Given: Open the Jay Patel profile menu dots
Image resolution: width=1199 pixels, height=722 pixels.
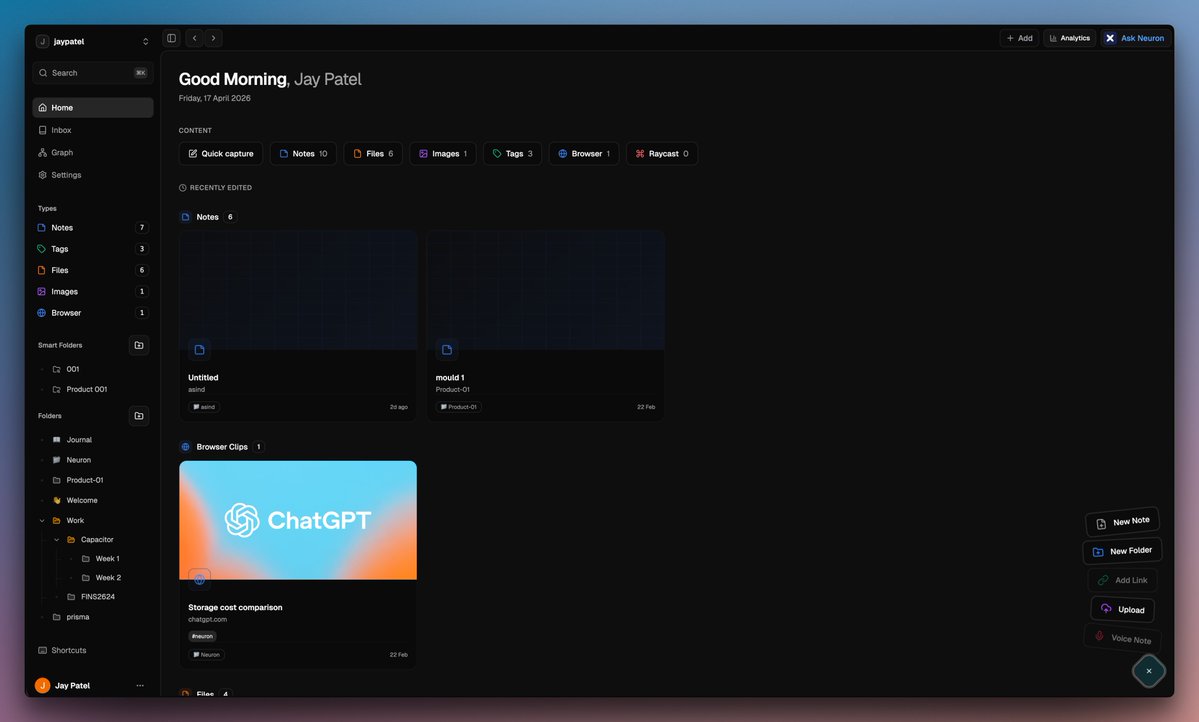Looking at the screenshot, I should [140, 685].
